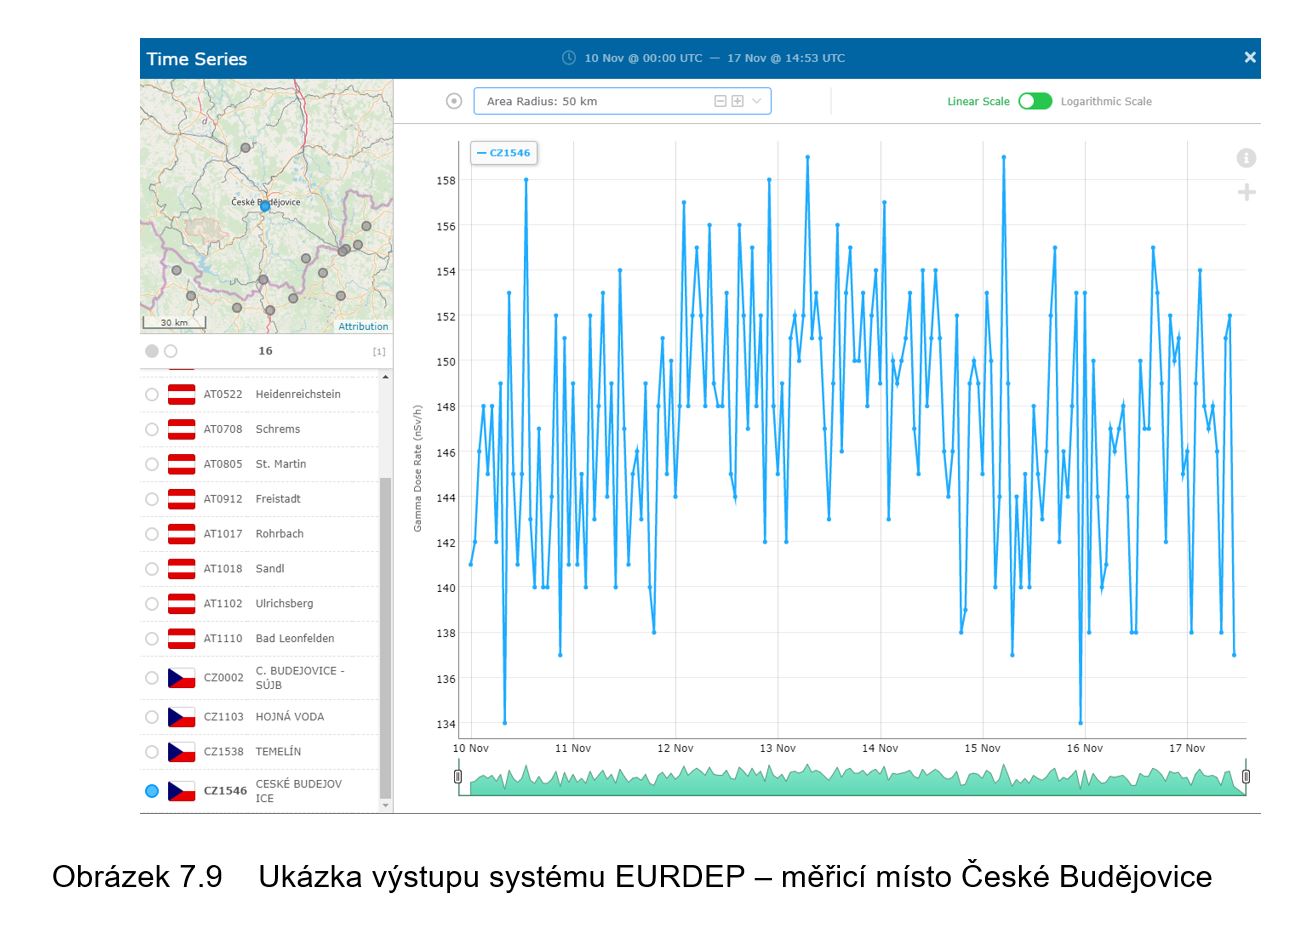Click the plus icon beside the chart
This screenshot has height=935, width=1310.
click(x=1246, y=192)
